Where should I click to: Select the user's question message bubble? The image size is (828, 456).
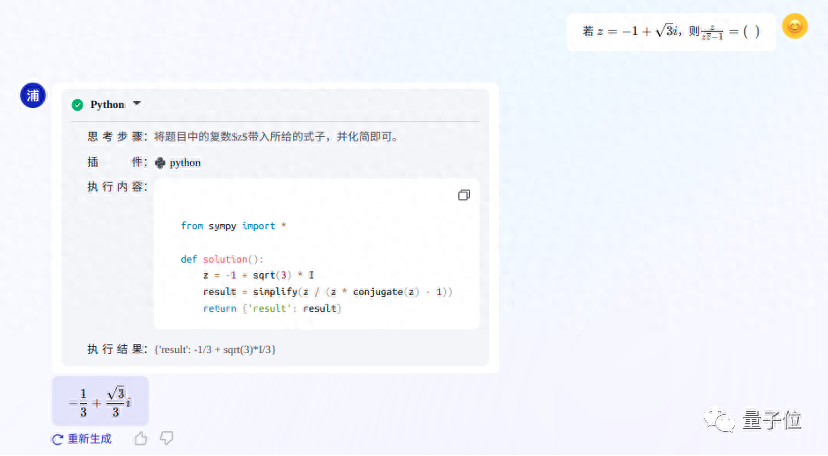click(670, 31)
